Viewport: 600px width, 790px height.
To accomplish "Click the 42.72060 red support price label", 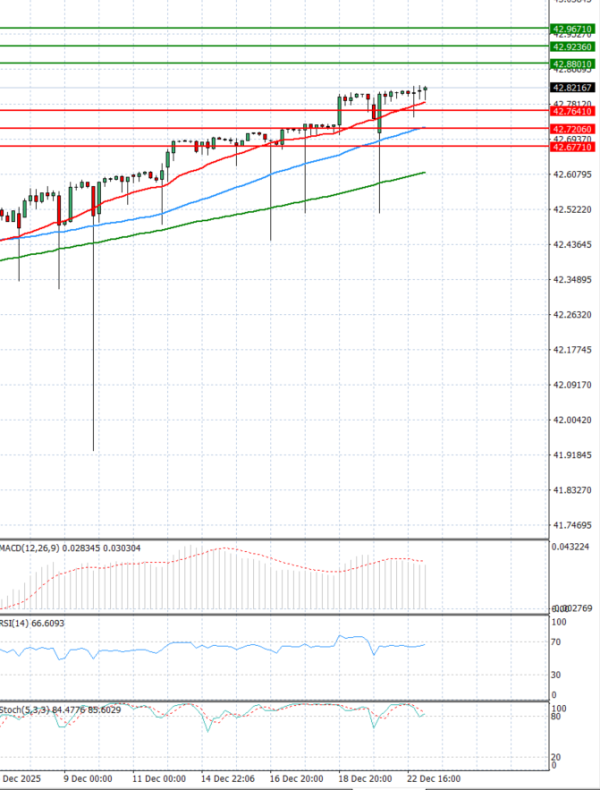I will [572, 130].
